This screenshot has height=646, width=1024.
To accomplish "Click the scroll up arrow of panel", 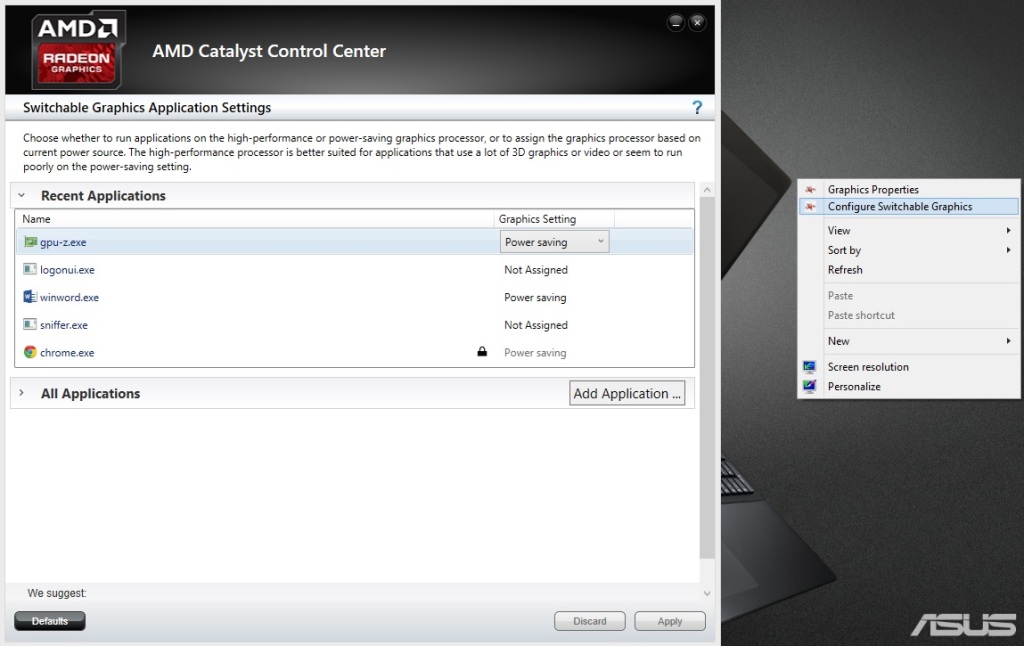I will click(x=707, y=189).
